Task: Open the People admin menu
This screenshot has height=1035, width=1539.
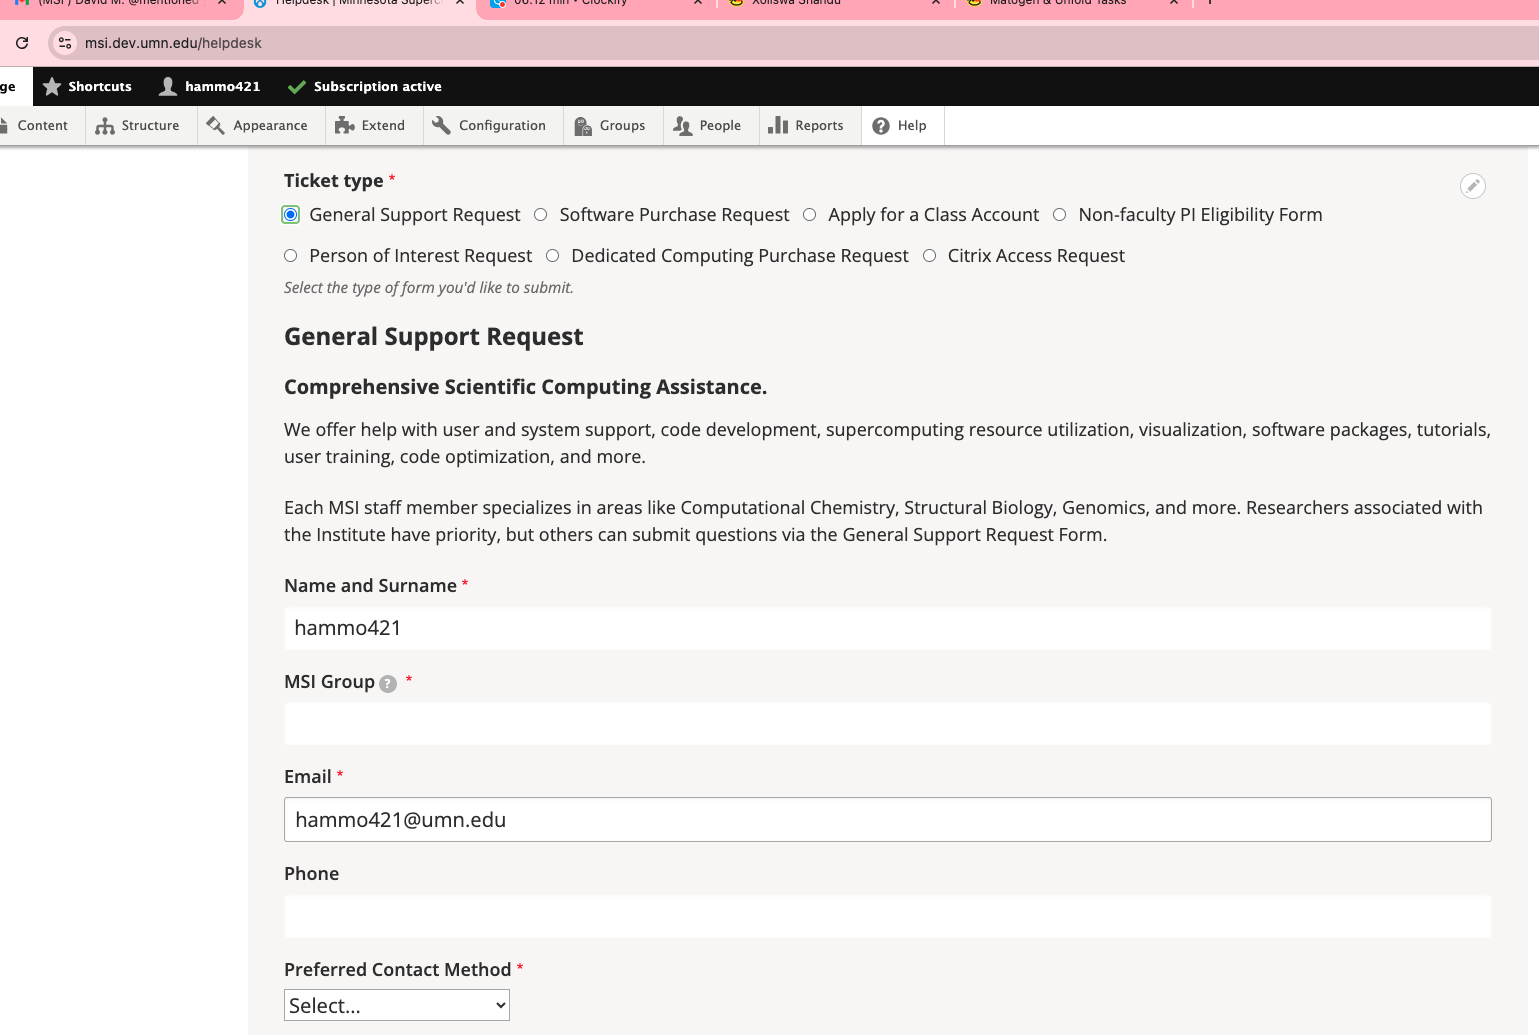Action: [x=708, y=126]
